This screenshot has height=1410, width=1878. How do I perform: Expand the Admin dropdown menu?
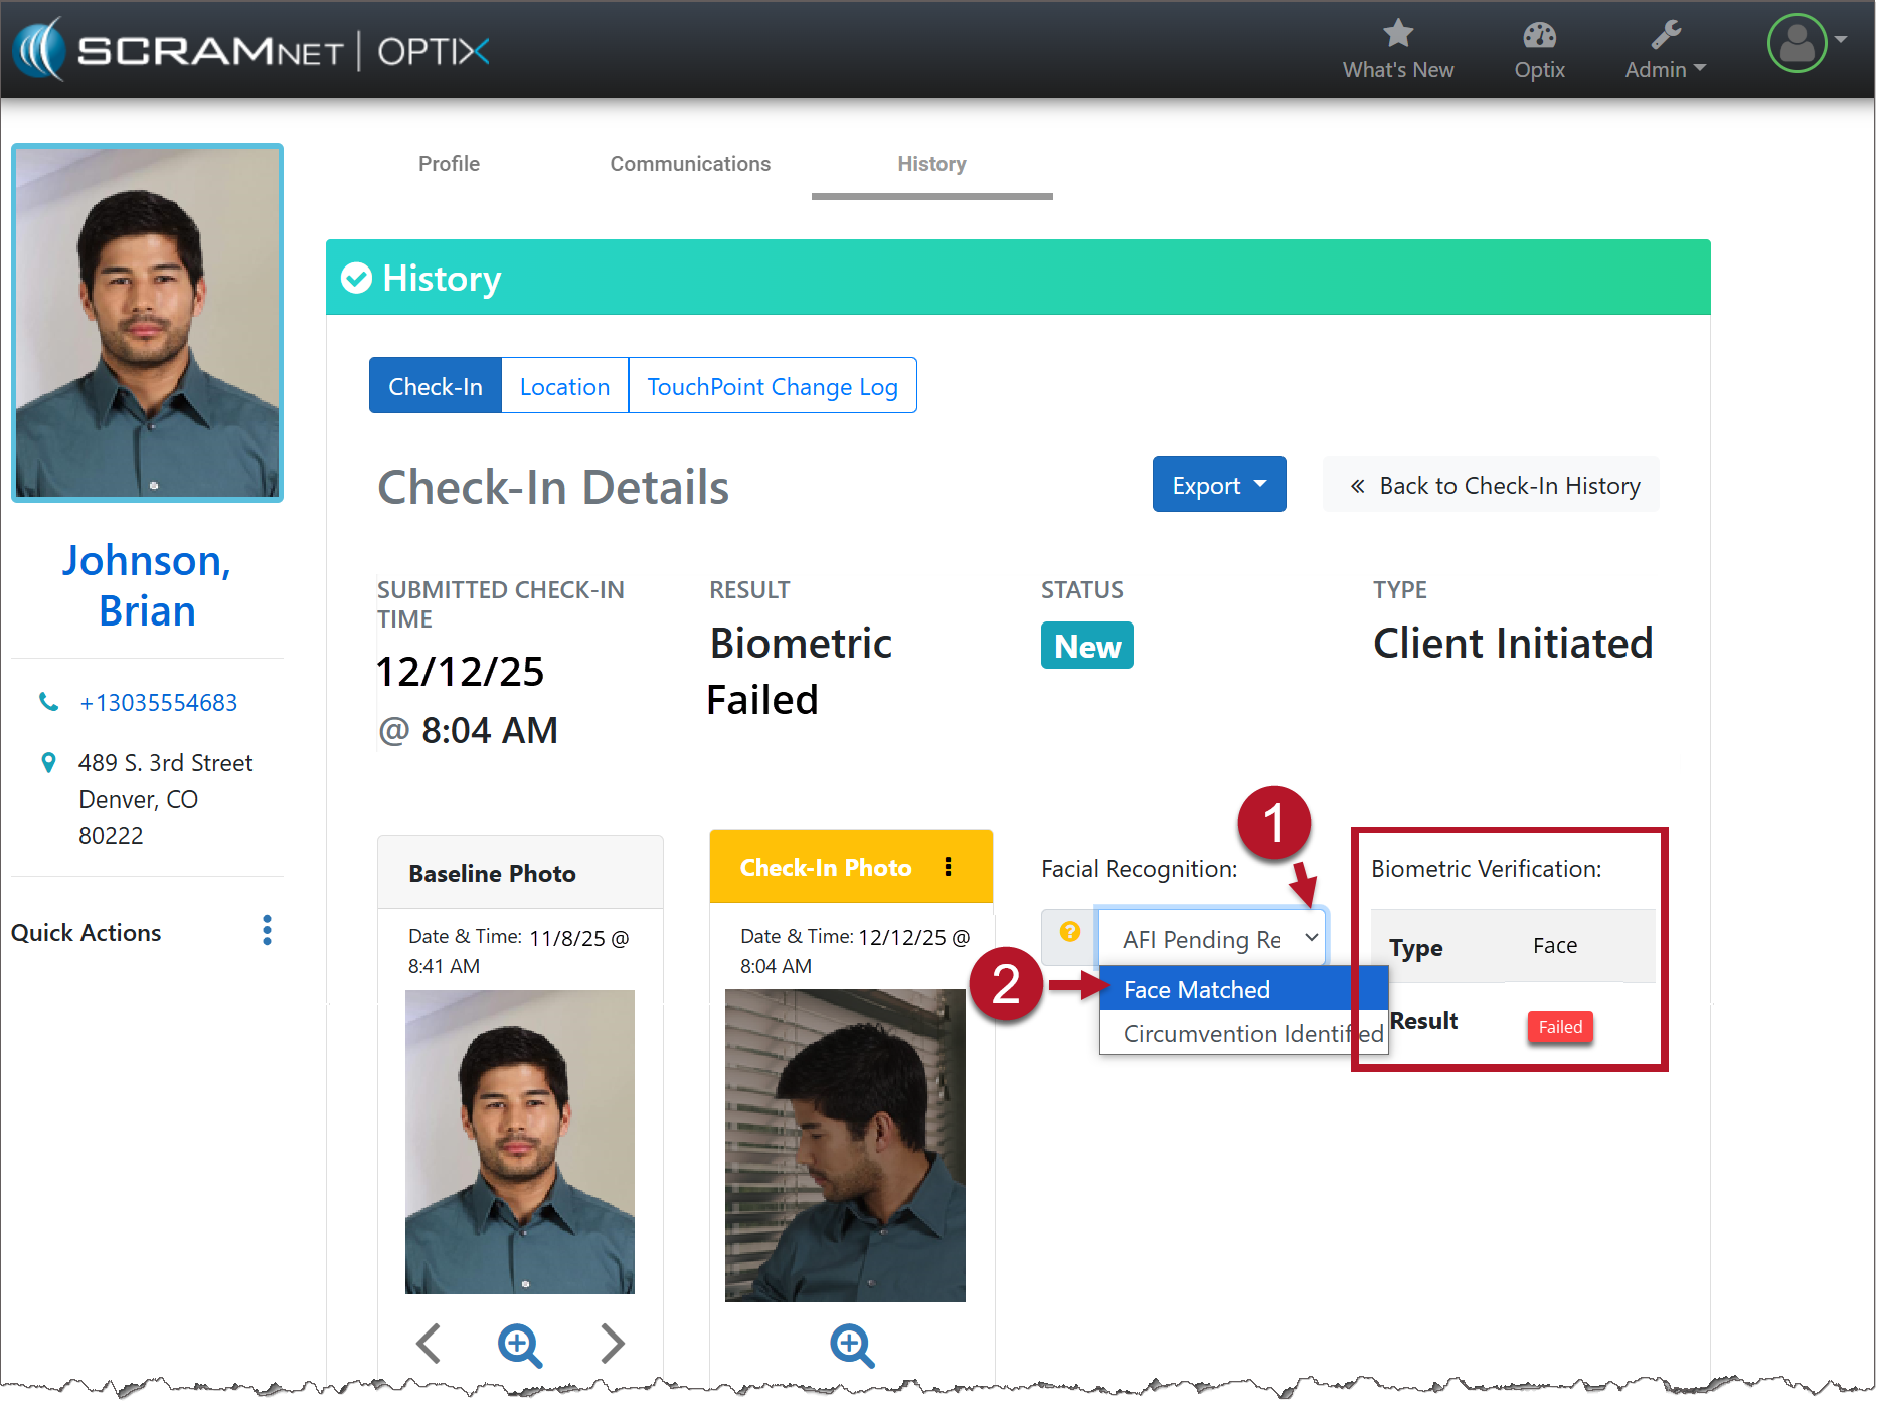1664,69
